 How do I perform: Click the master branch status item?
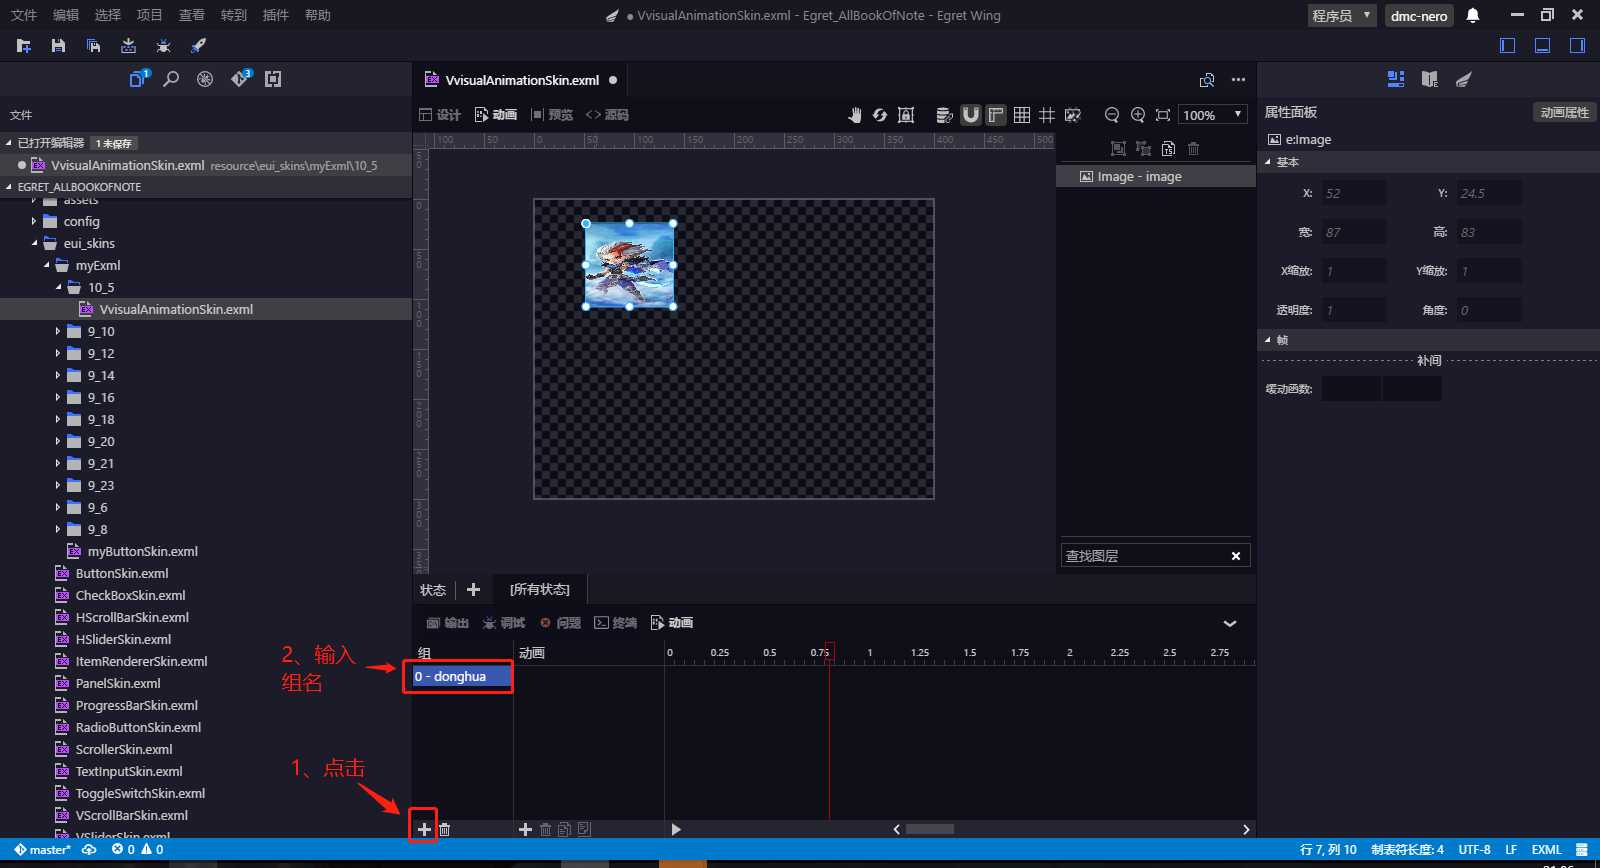(x=42, y=850)
